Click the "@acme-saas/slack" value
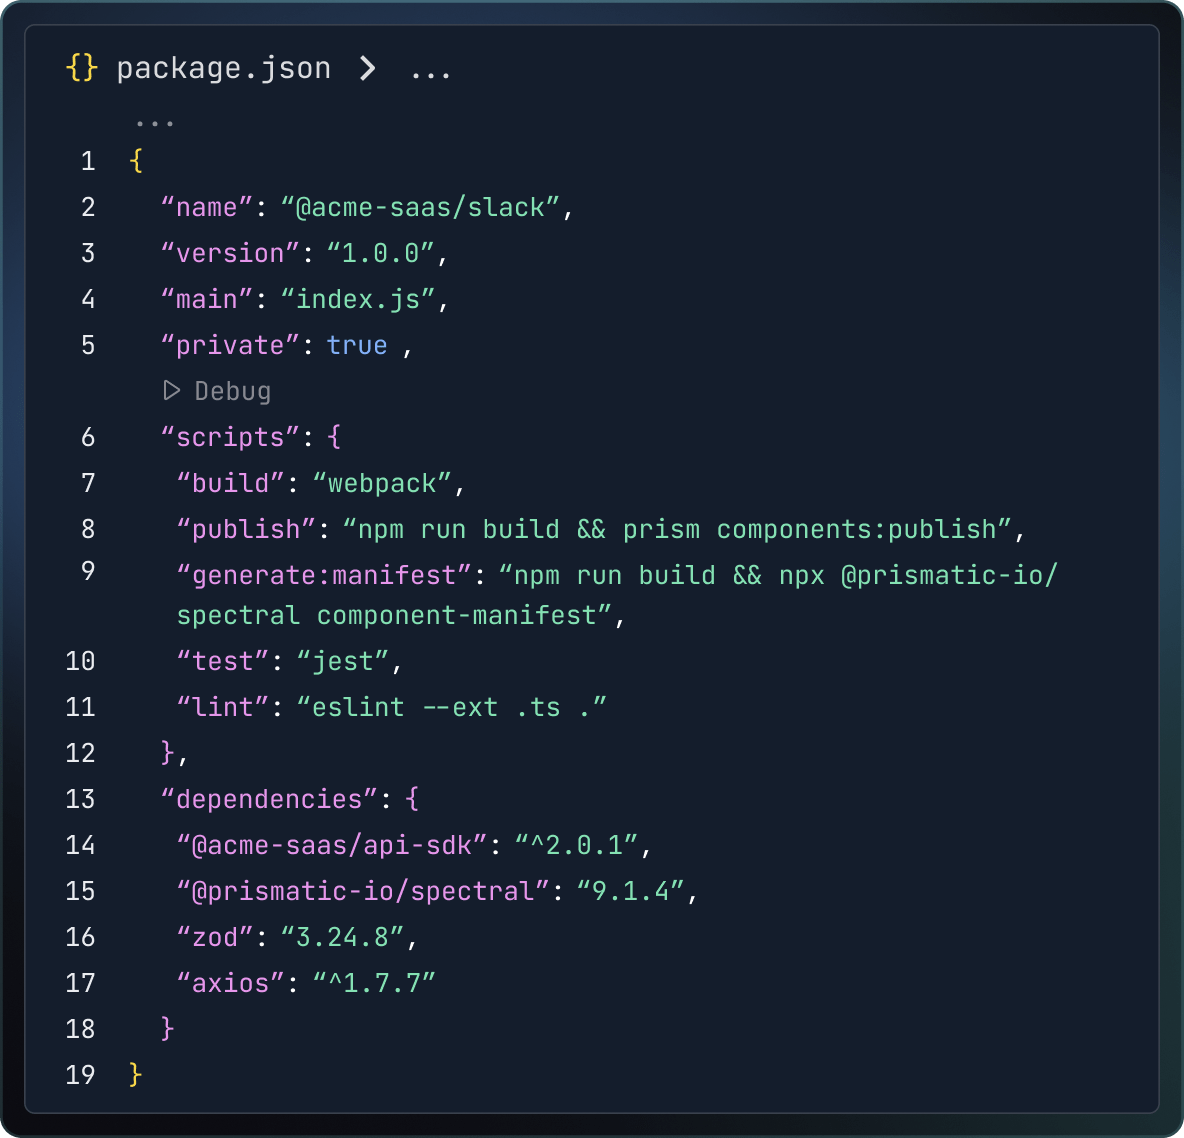1184x1138 pixels. 420,207
